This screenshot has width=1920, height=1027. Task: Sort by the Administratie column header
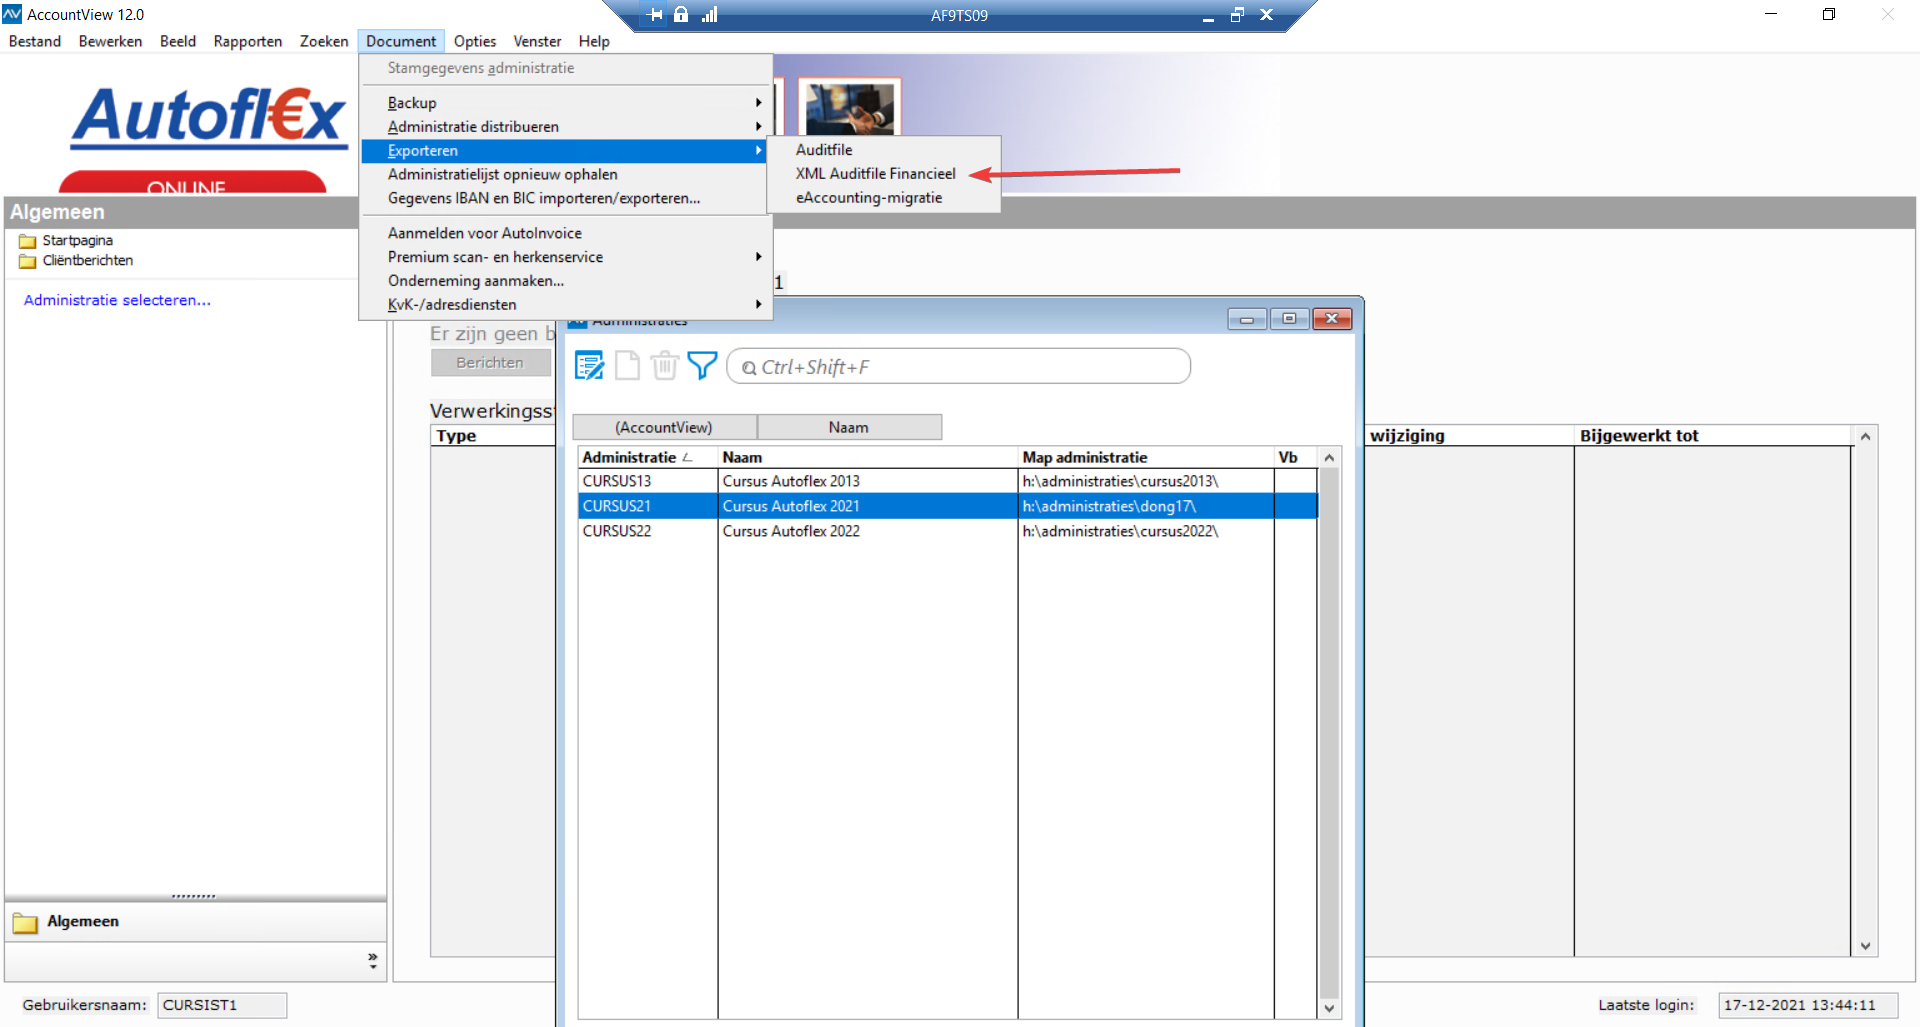coord(647,457)
